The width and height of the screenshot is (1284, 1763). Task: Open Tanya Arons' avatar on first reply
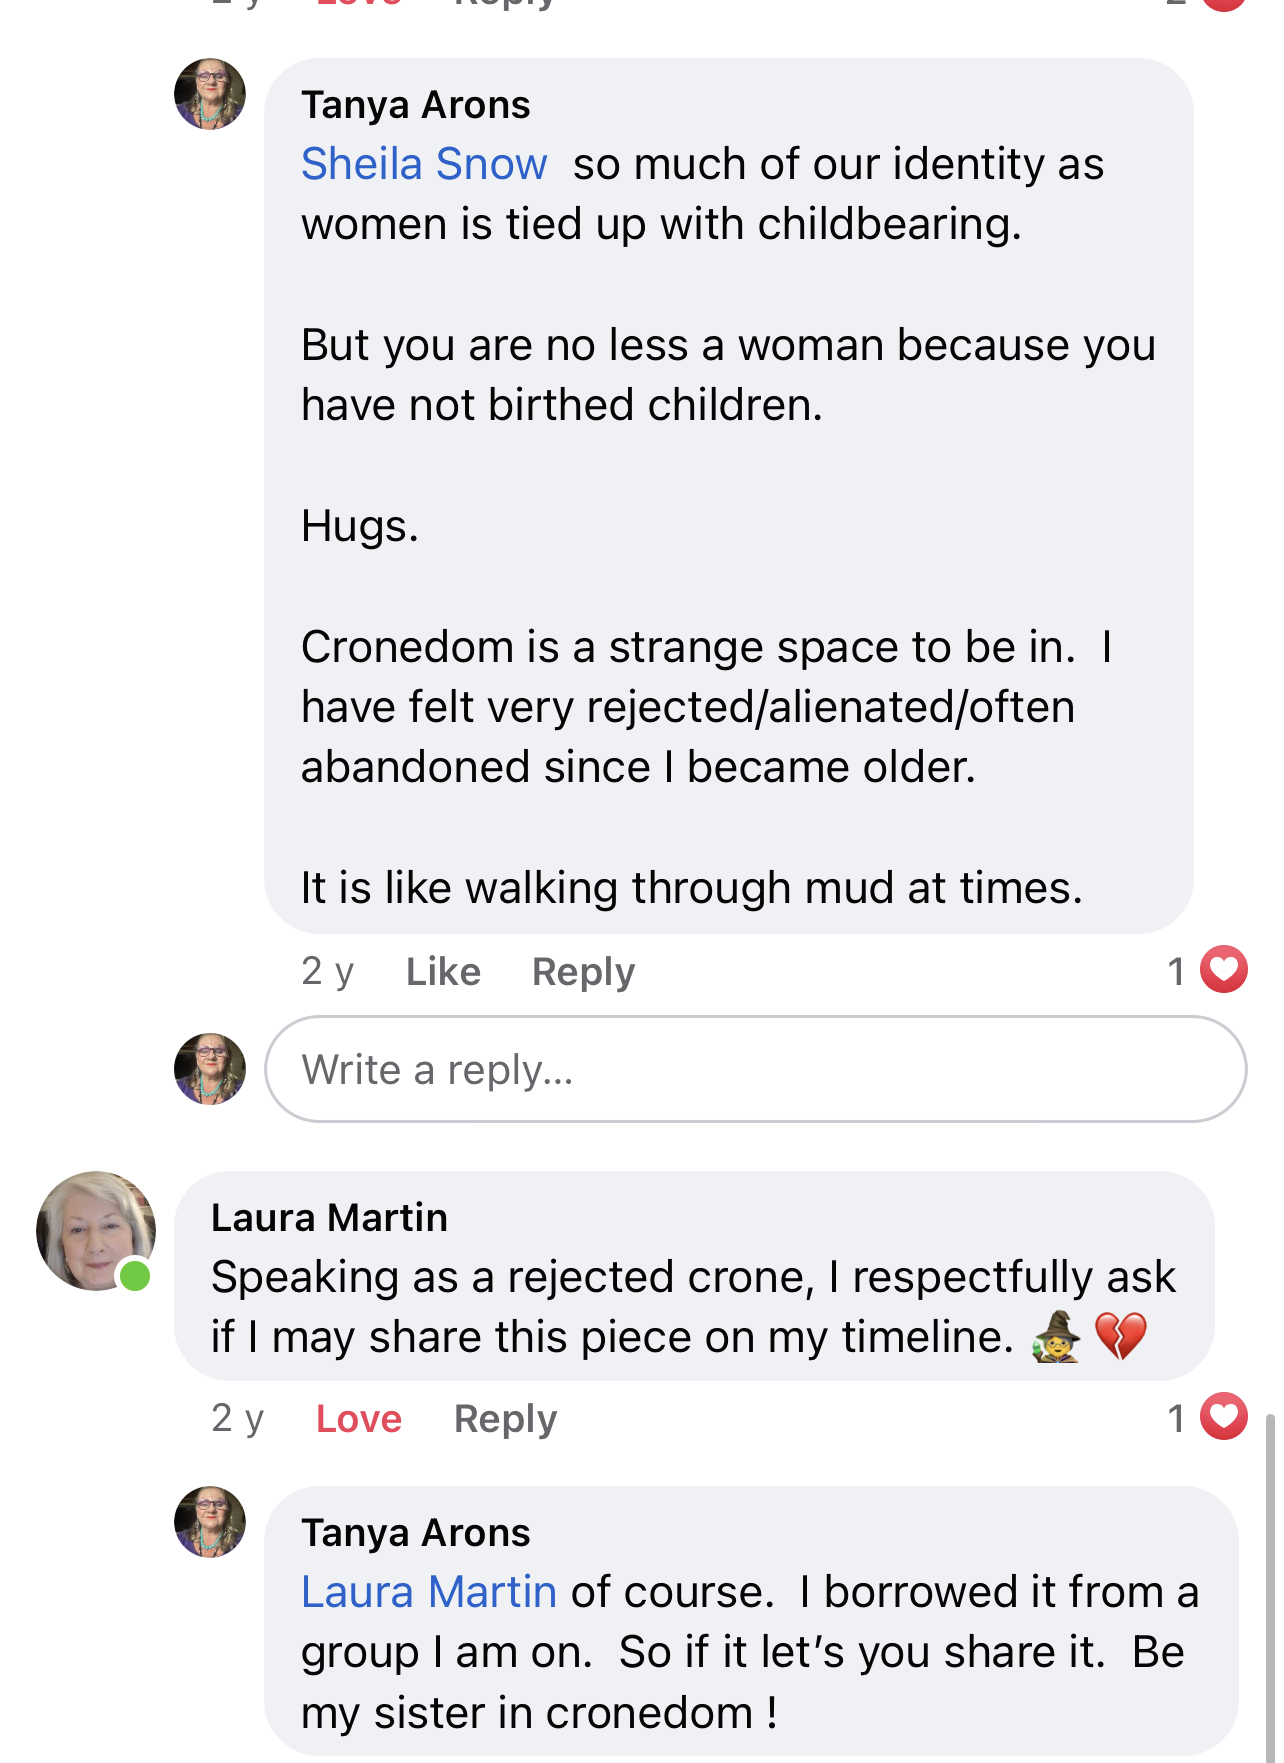click(x=210, y=94)
